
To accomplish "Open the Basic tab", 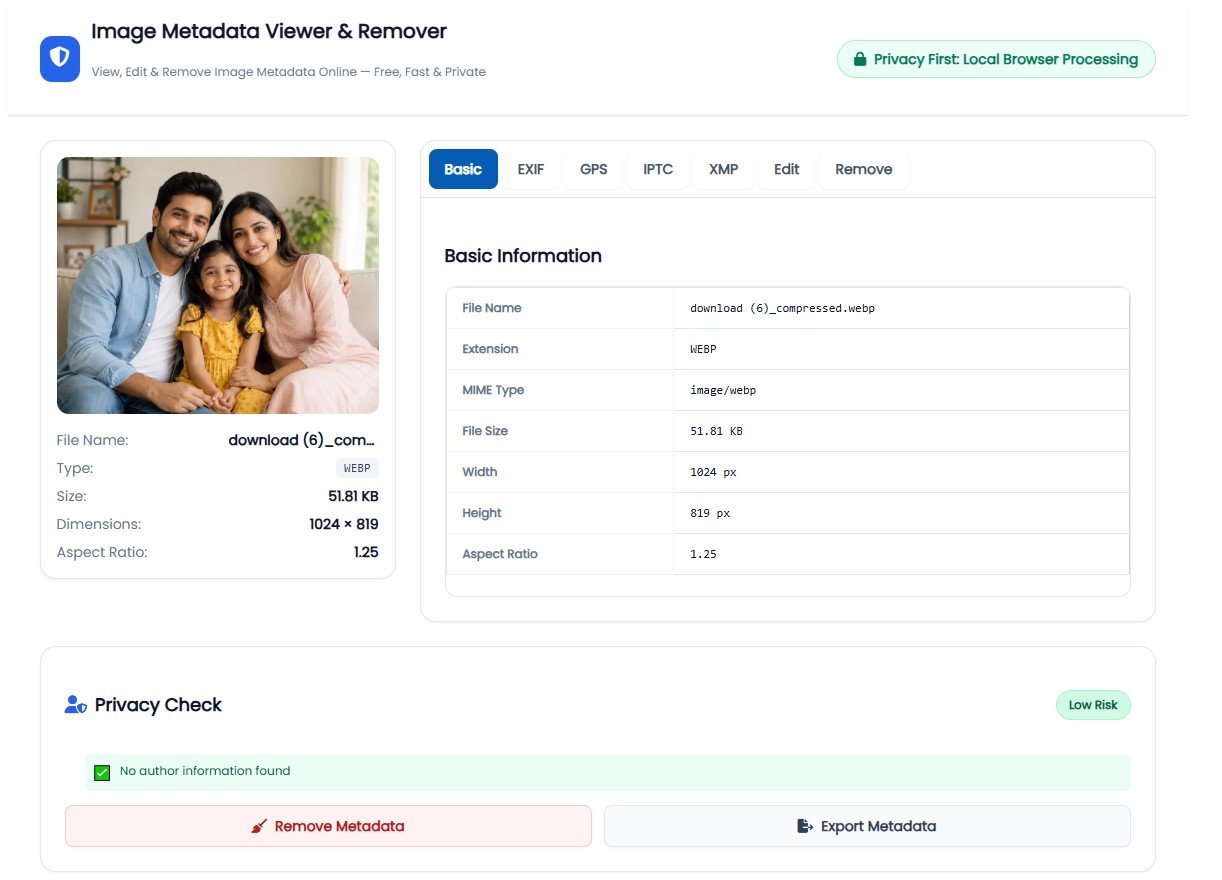I will pos(463,169).
